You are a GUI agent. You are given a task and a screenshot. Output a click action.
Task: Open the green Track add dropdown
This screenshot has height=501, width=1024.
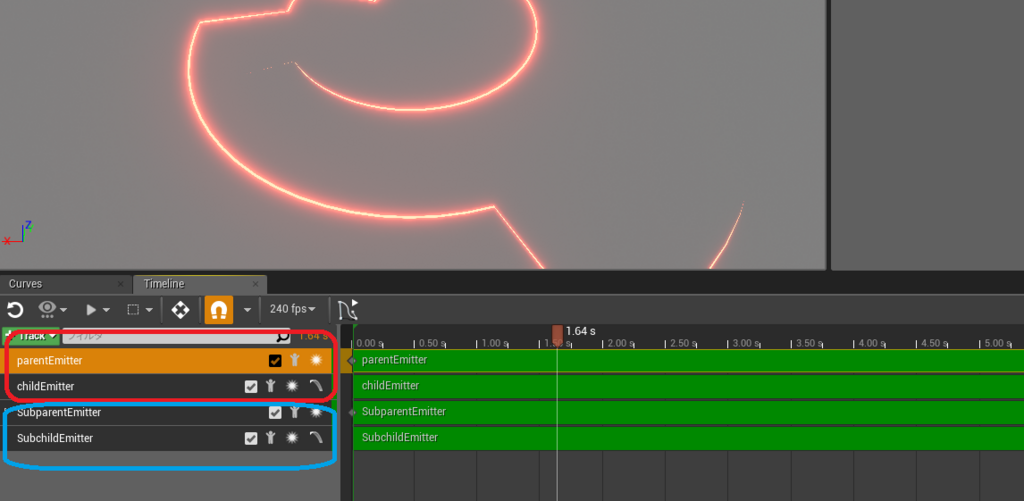pyautogui.click(x=31, y=336)
